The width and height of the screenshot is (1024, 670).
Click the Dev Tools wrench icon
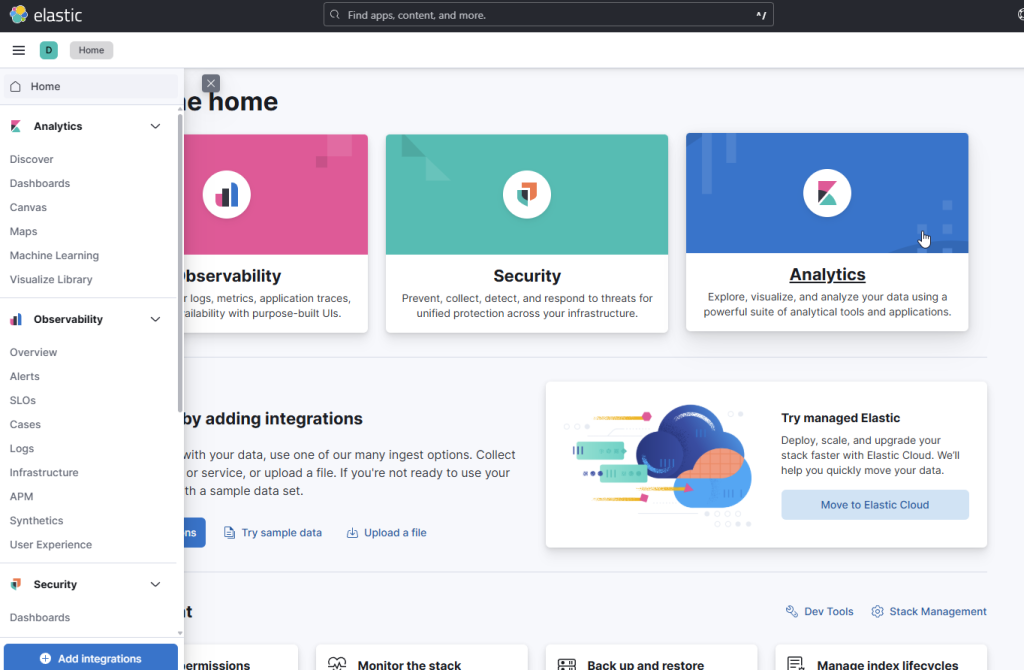click(x=792, y=611)
